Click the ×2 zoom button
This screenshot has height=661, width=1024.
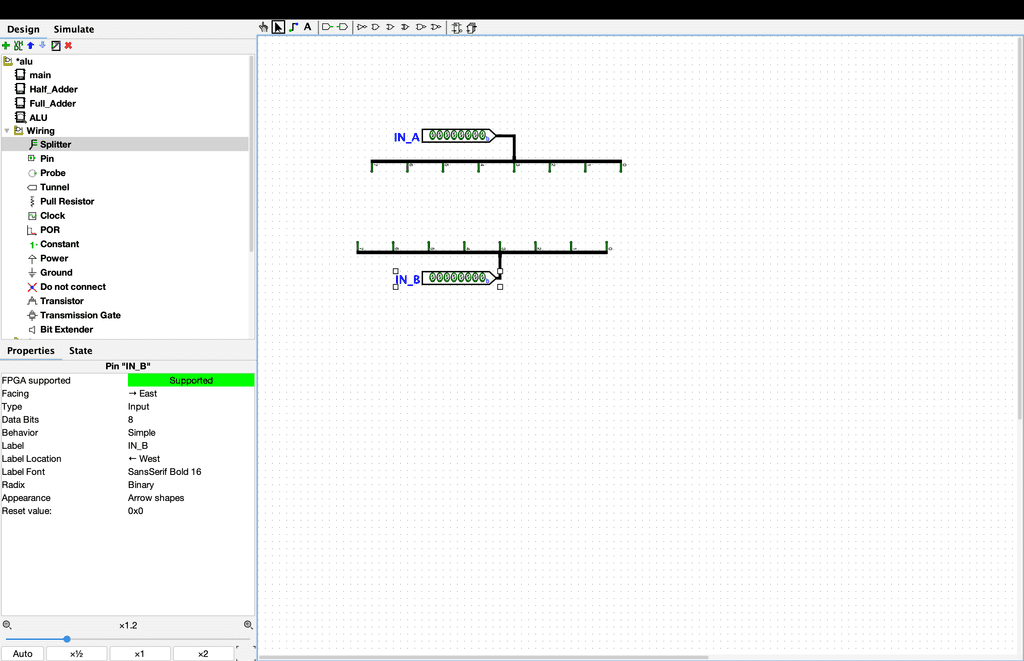coord(202,654)
